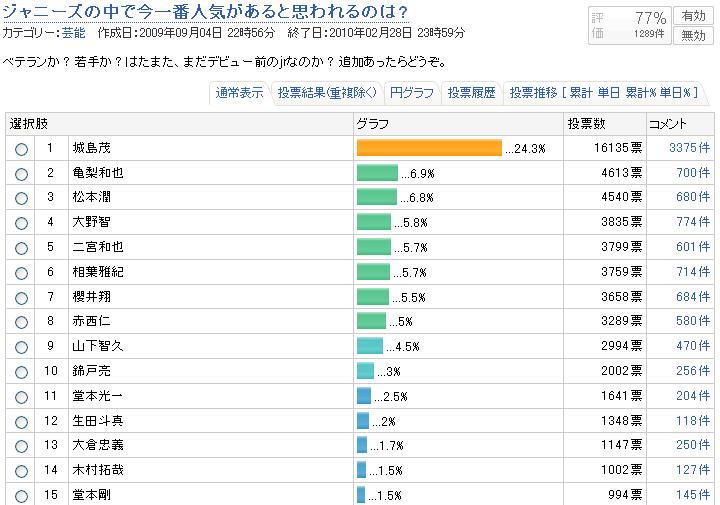Open the 芸能 category link
720x505 pixels.
(73, 33)
